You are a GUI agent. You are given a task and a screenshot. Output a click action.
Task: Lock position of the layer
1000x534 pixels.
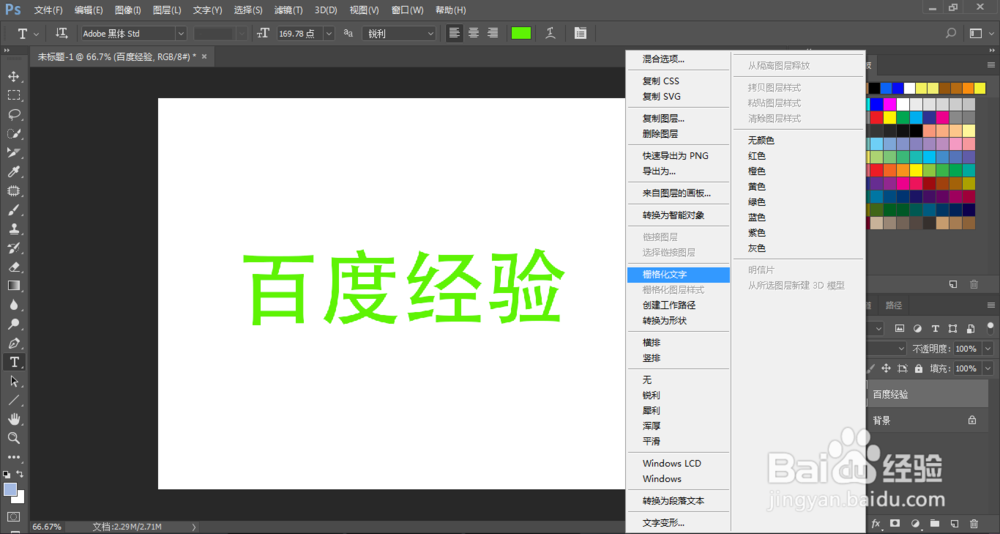pyautogui.click(x=886, y=369)
